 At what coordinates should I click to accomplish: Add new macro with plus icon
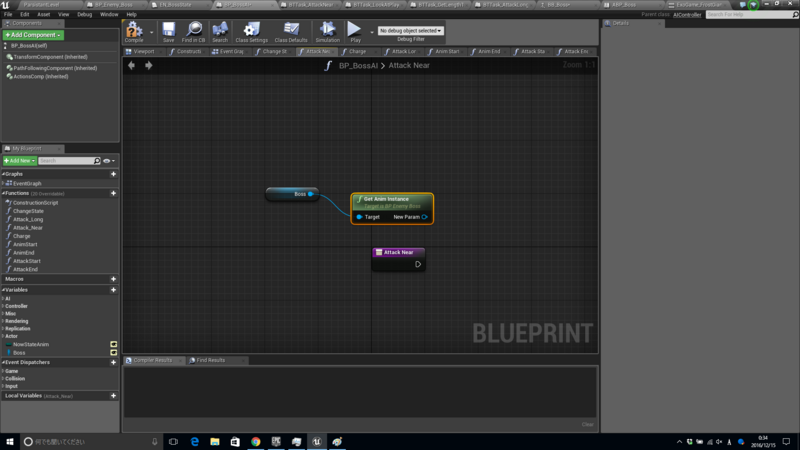pos(113,279)
